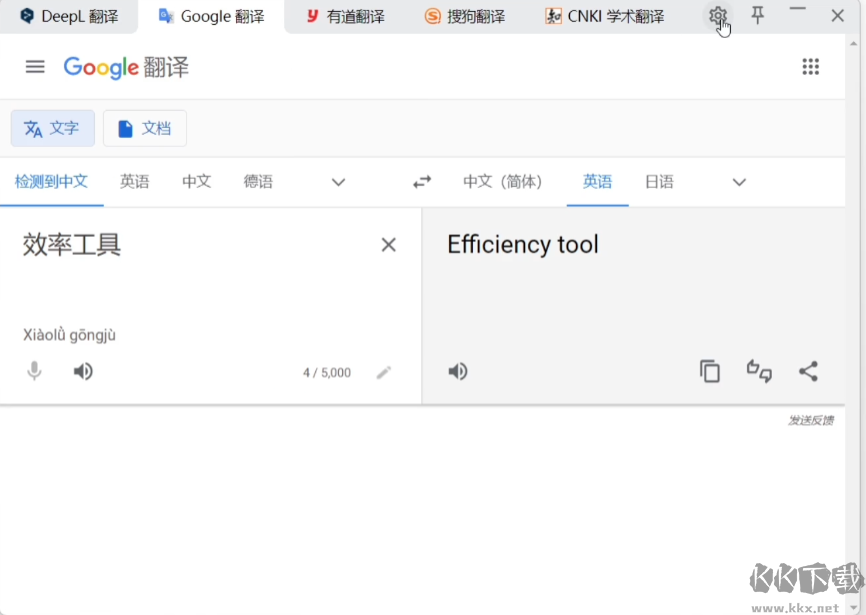Choose 英语 as target language
This screenshot has height=615, width=866.
(598, 182)
